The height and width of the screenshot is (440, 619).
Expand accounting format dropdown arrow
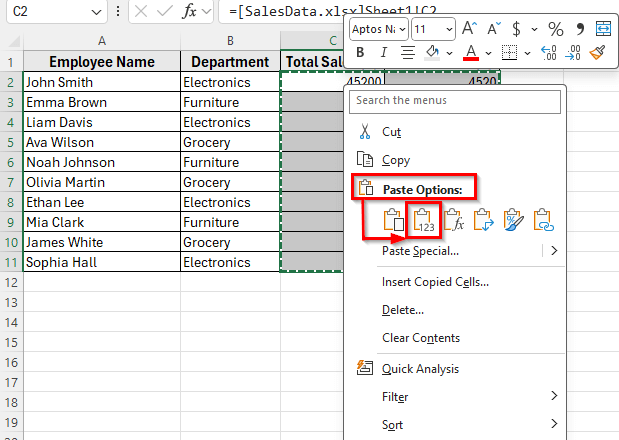click(534, 29)
